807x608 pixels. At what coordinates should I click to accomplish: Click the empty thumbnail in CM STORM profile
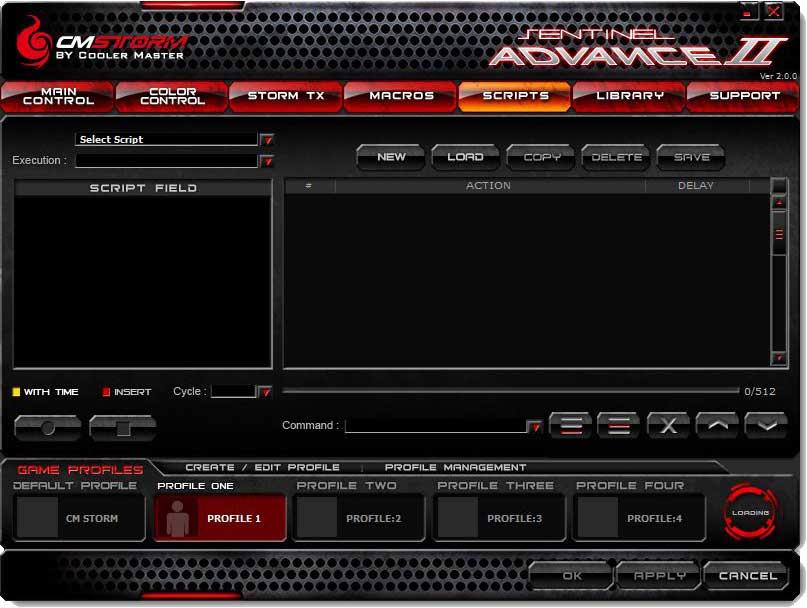[38, 517]
